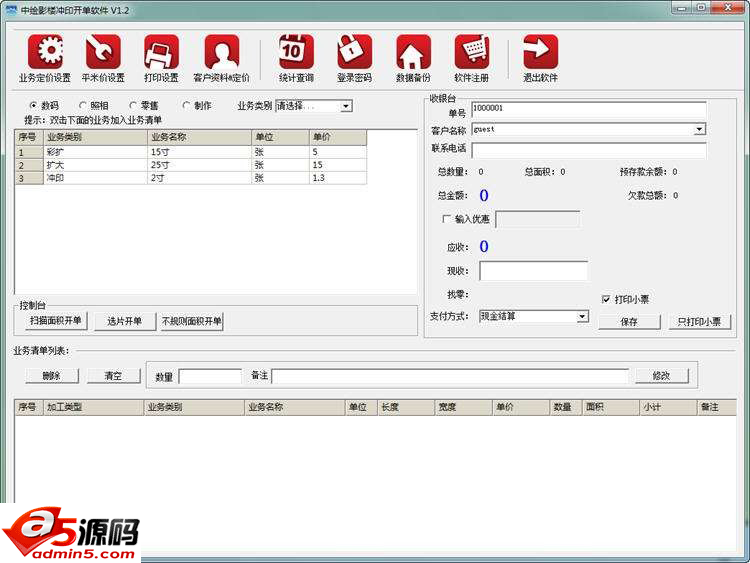Select the 彩扩 15寸 row
The image size is (750, 563).
click(191, 152)
